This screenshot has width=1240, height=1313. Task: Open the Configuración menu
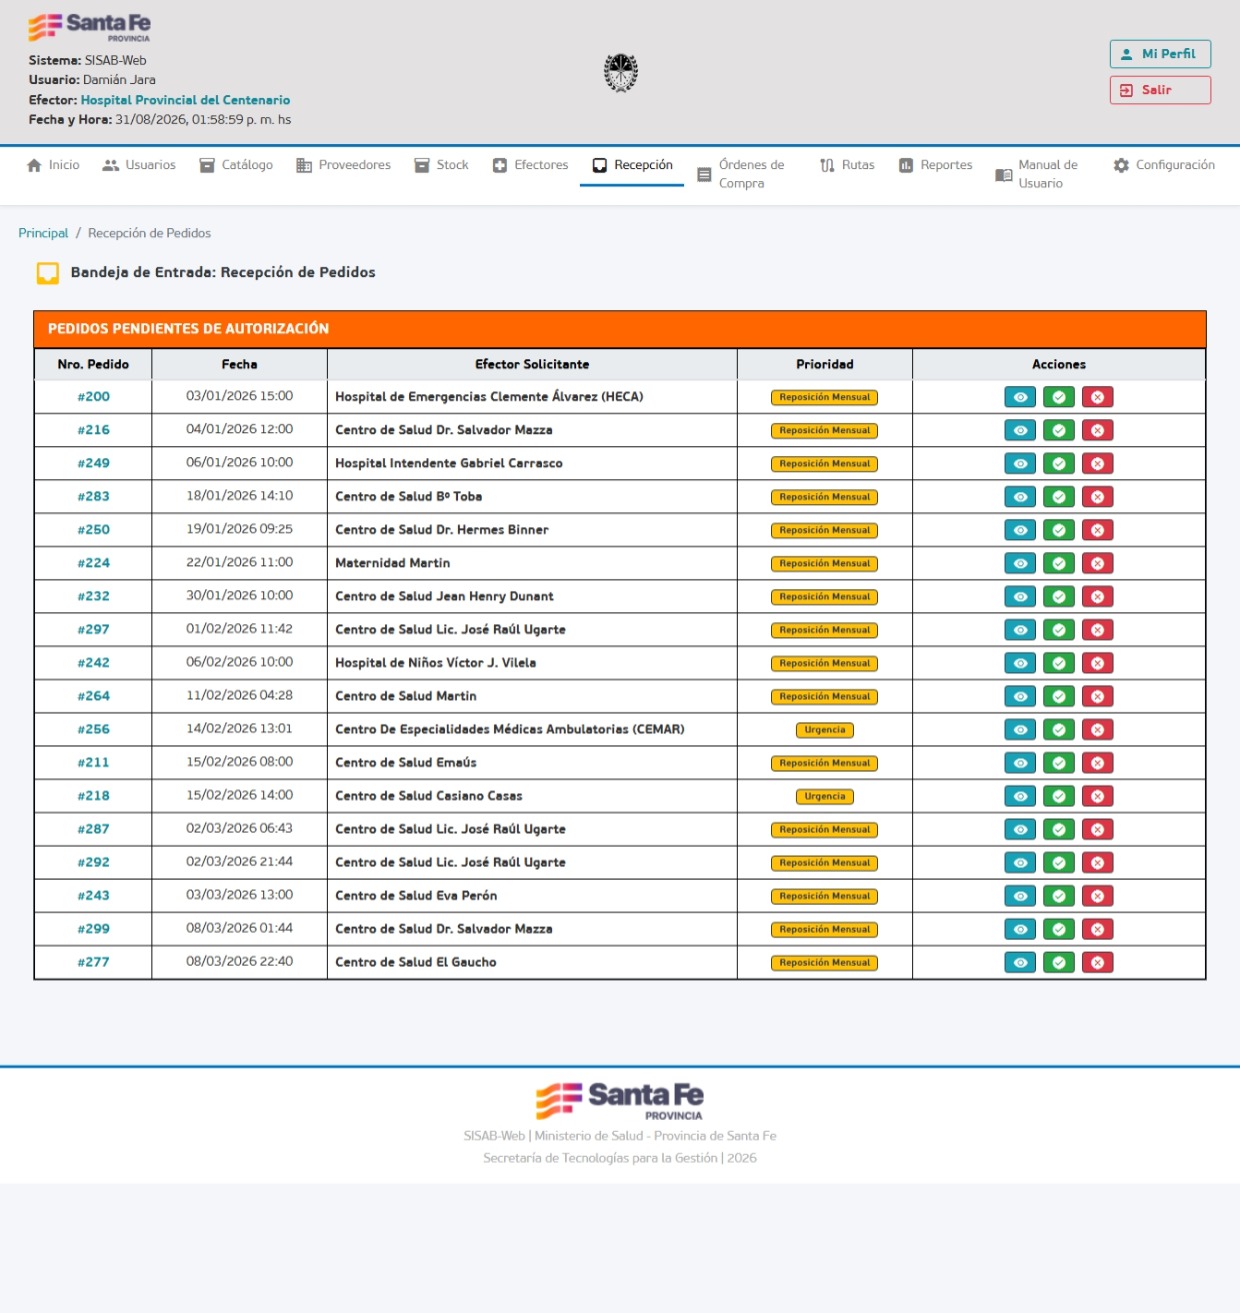1164,165
